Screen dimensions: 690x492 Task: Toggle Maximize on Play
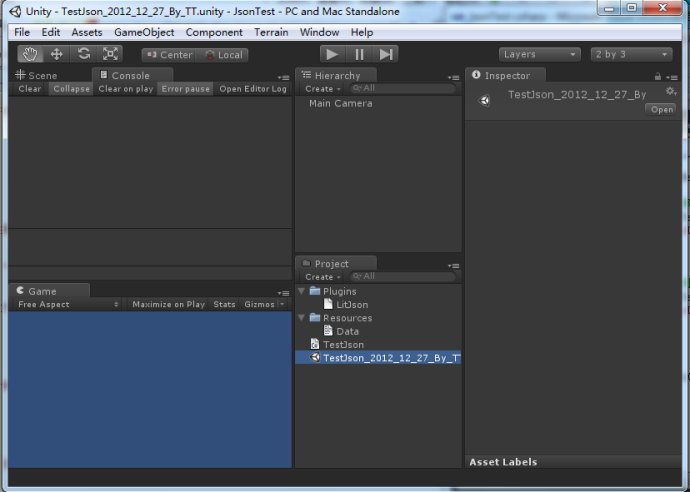[169, 305]
